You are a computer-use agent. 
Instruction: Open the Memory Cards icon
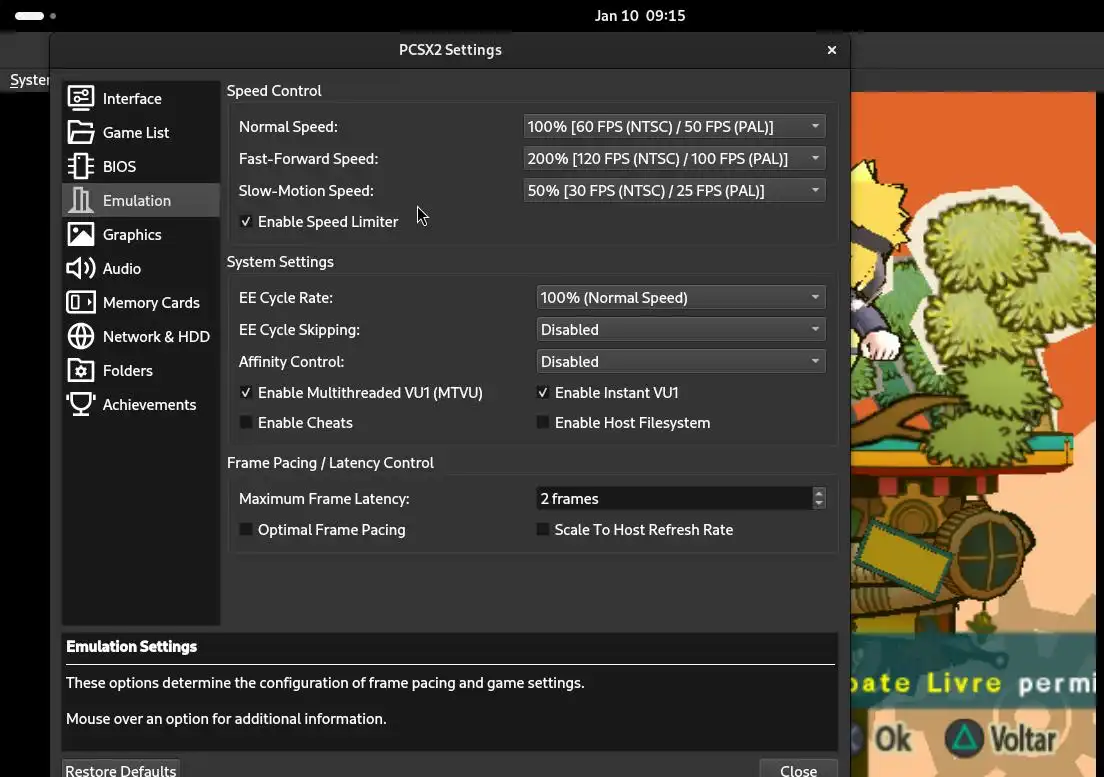click(80, 303)
